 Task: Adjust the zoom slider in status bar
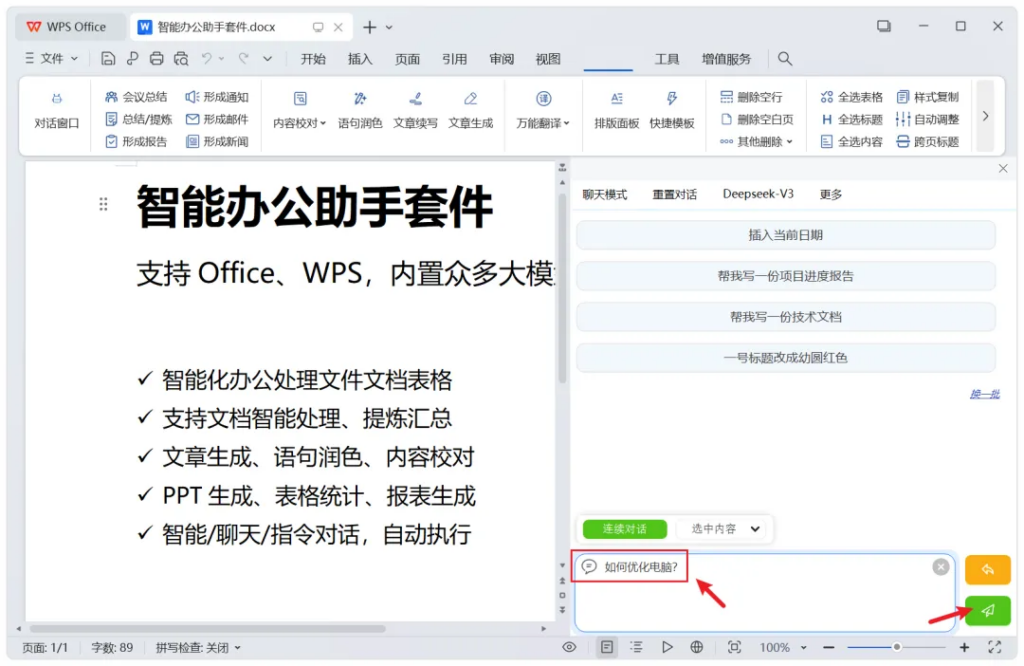click(897, 647)
